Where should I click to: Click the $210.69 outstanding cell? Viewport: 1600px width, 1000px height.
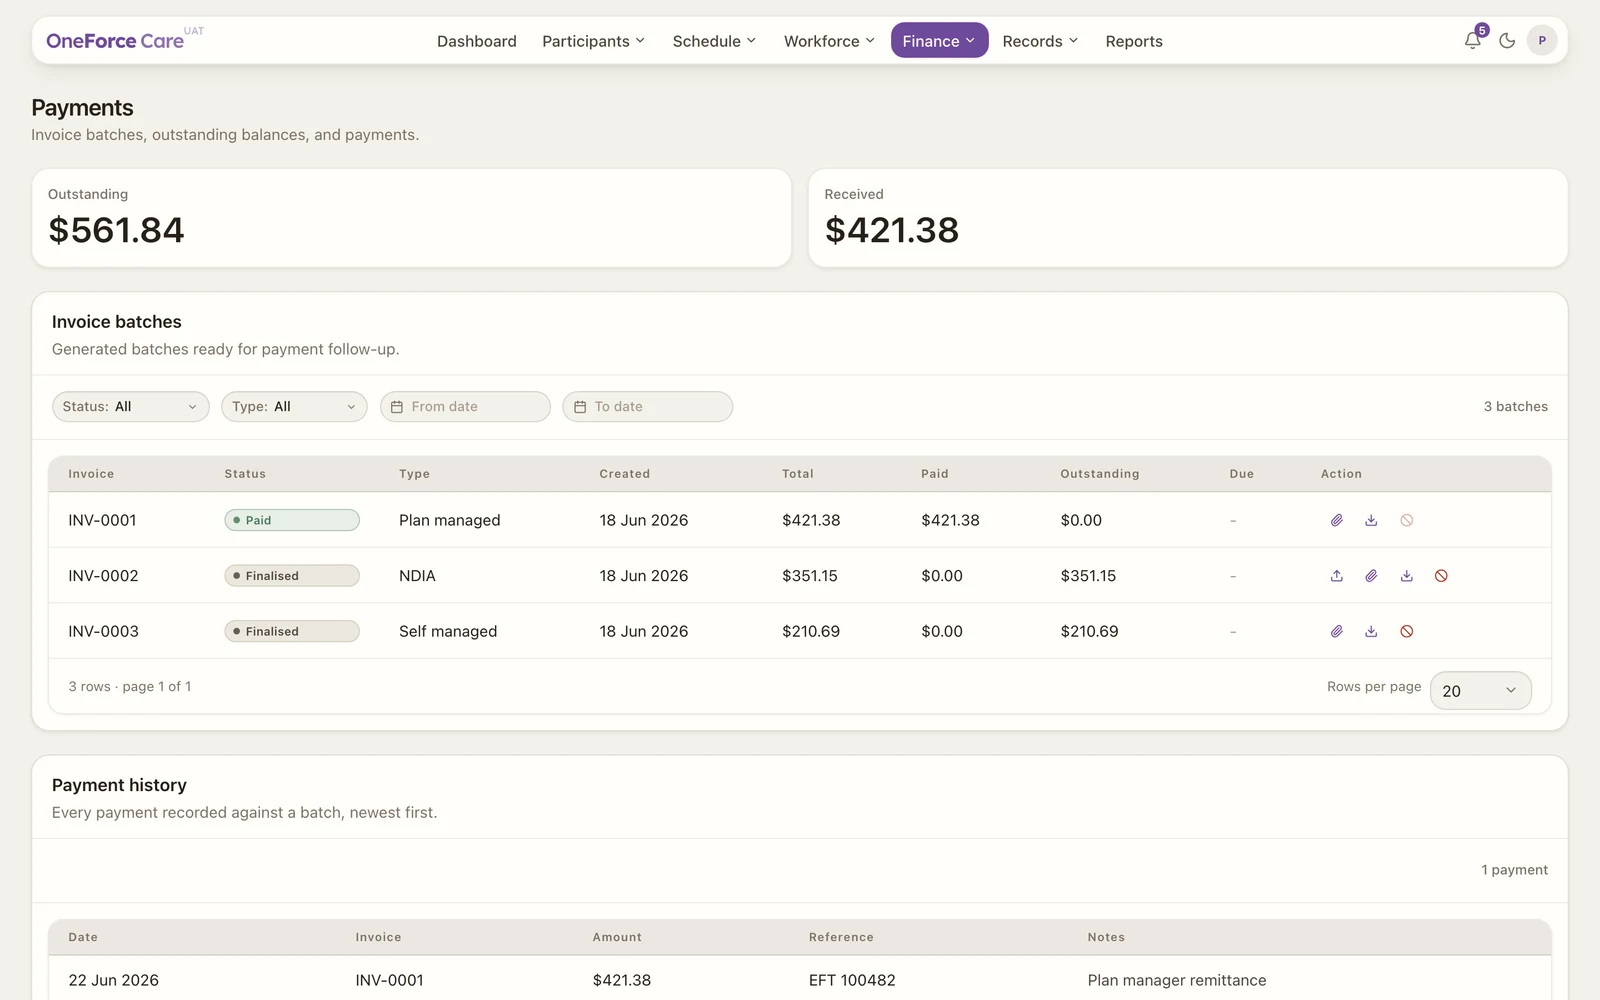point(1089,631)
